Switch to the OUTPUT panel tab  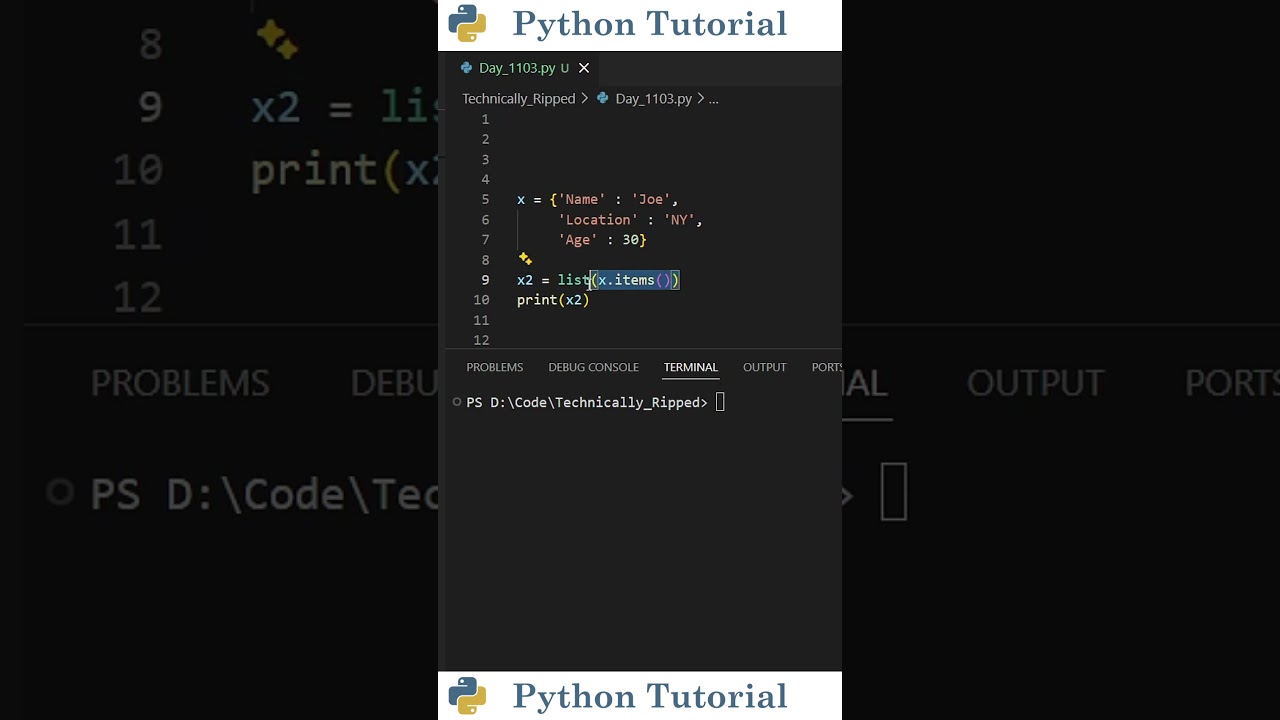(765, 367)
